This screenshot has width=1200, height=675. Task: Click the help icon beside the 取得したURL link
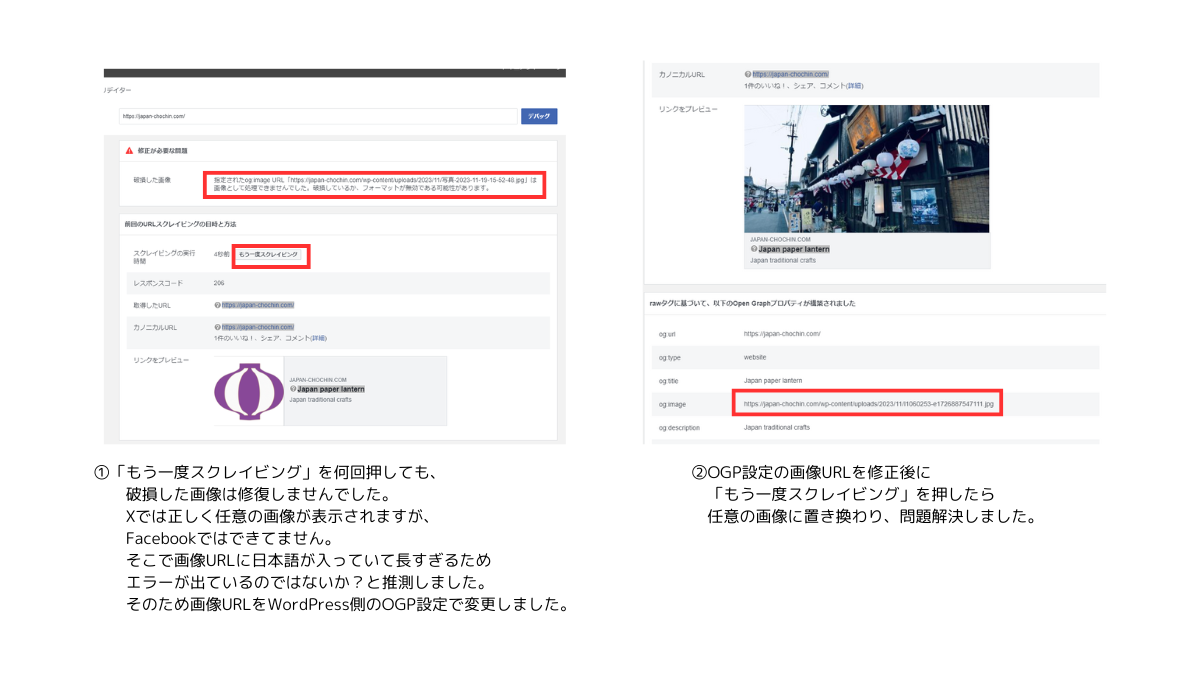(217, 305)
